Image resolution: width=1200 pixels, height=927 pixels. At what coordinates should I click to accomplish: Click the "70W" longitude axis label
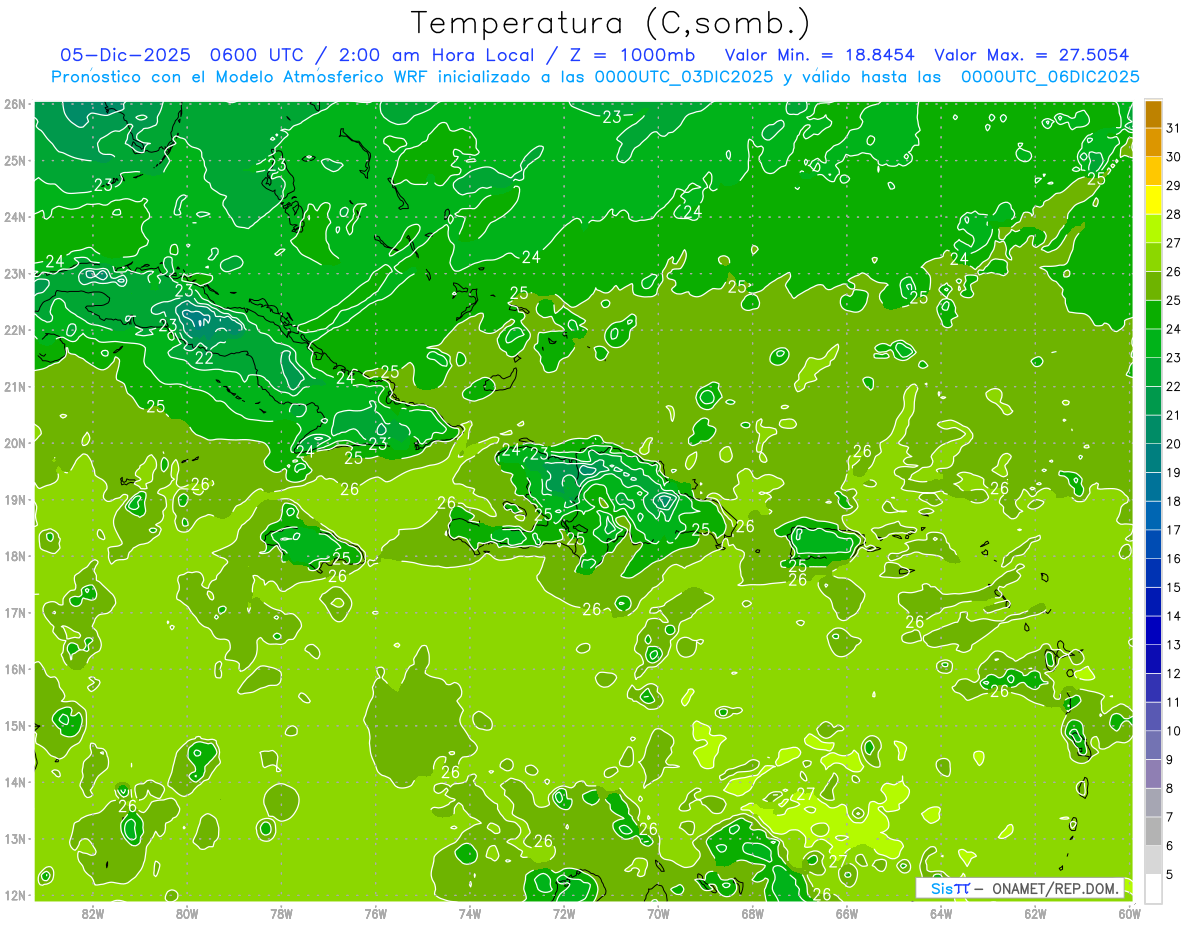(658, 913)
